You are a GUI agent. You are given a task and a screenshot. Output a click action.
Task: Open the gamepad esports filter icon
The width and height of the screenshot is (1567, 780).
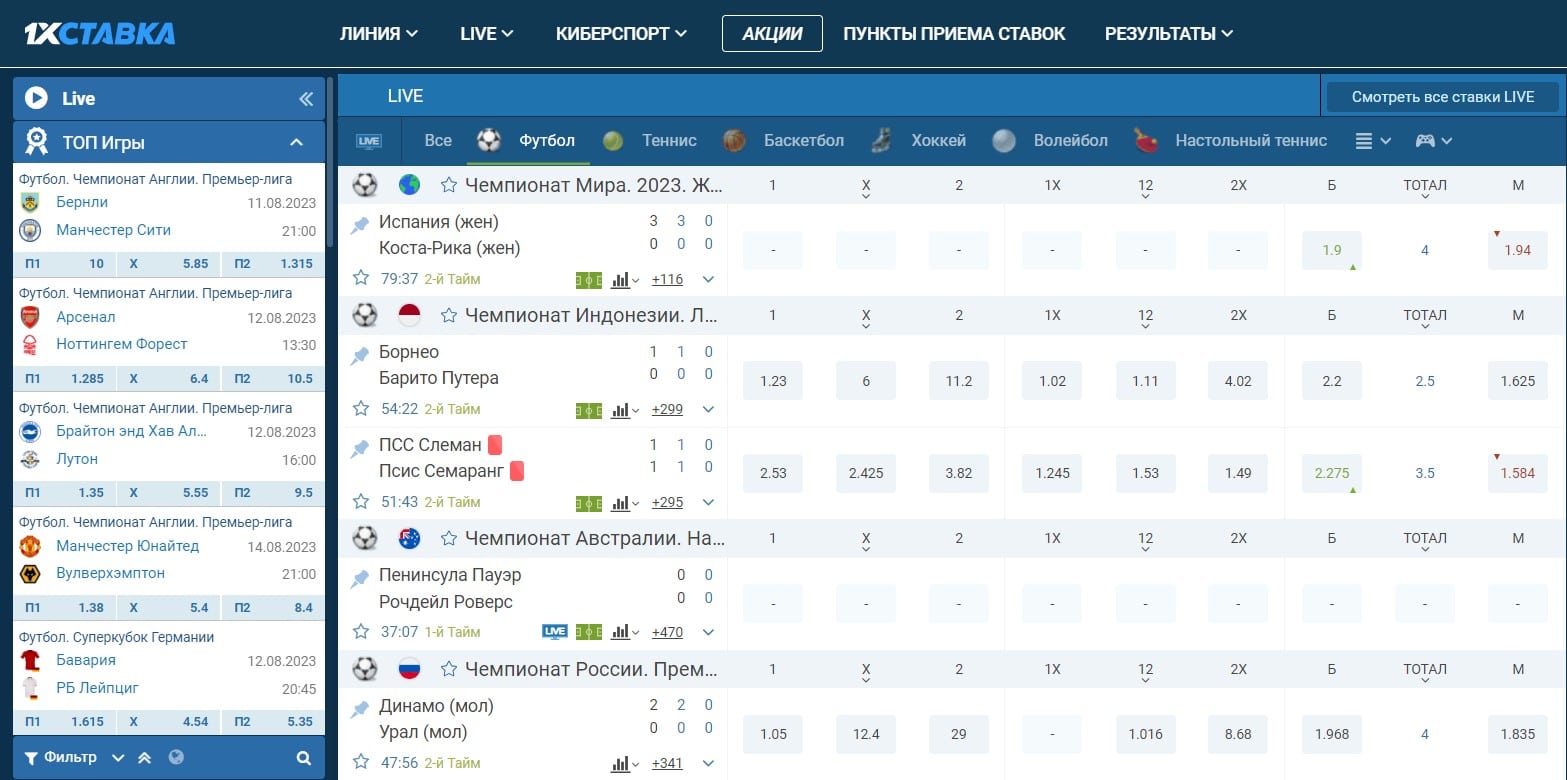pyautogui.click(x=1432, y=141)
